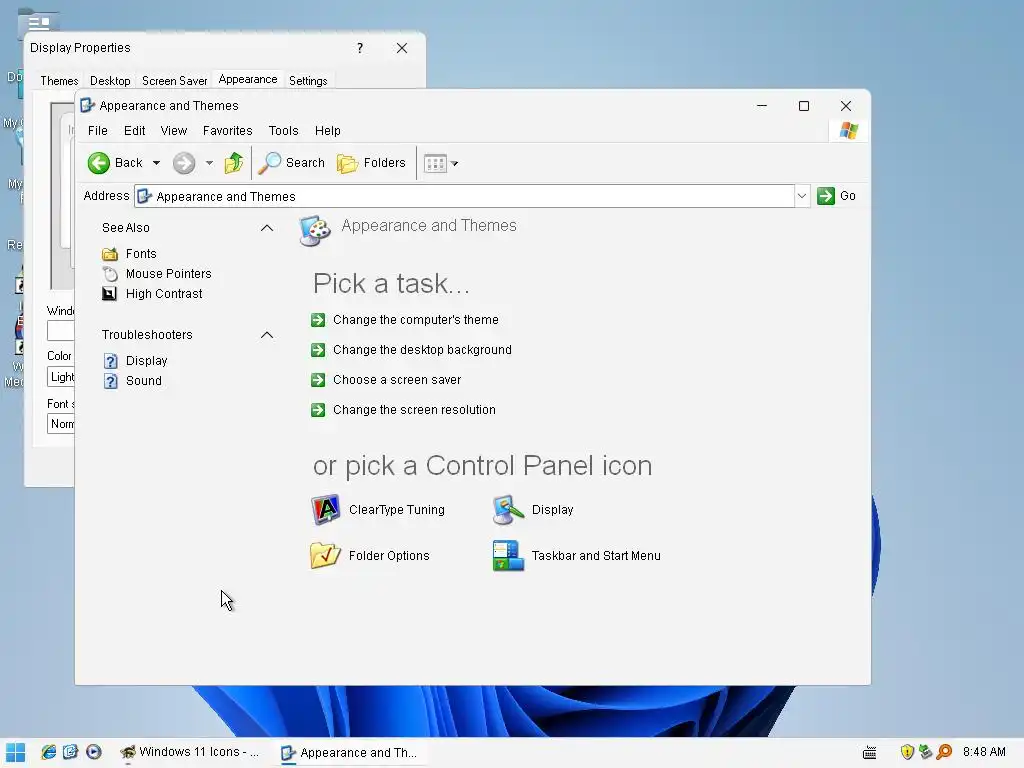
Task: Launch Windows Media Player quick launch icon
Action: coord(93,752)
